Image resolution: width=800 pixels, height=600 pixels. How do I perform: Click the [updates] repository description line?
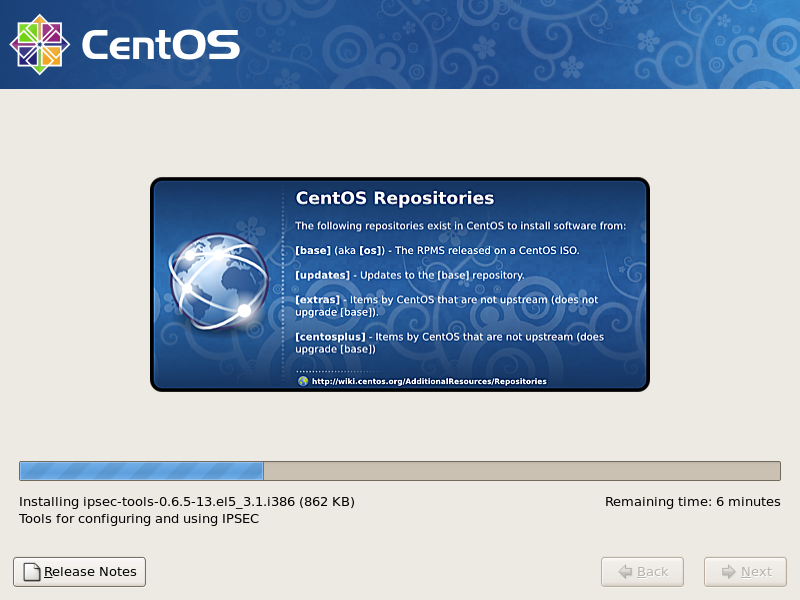tap(410, 275)
